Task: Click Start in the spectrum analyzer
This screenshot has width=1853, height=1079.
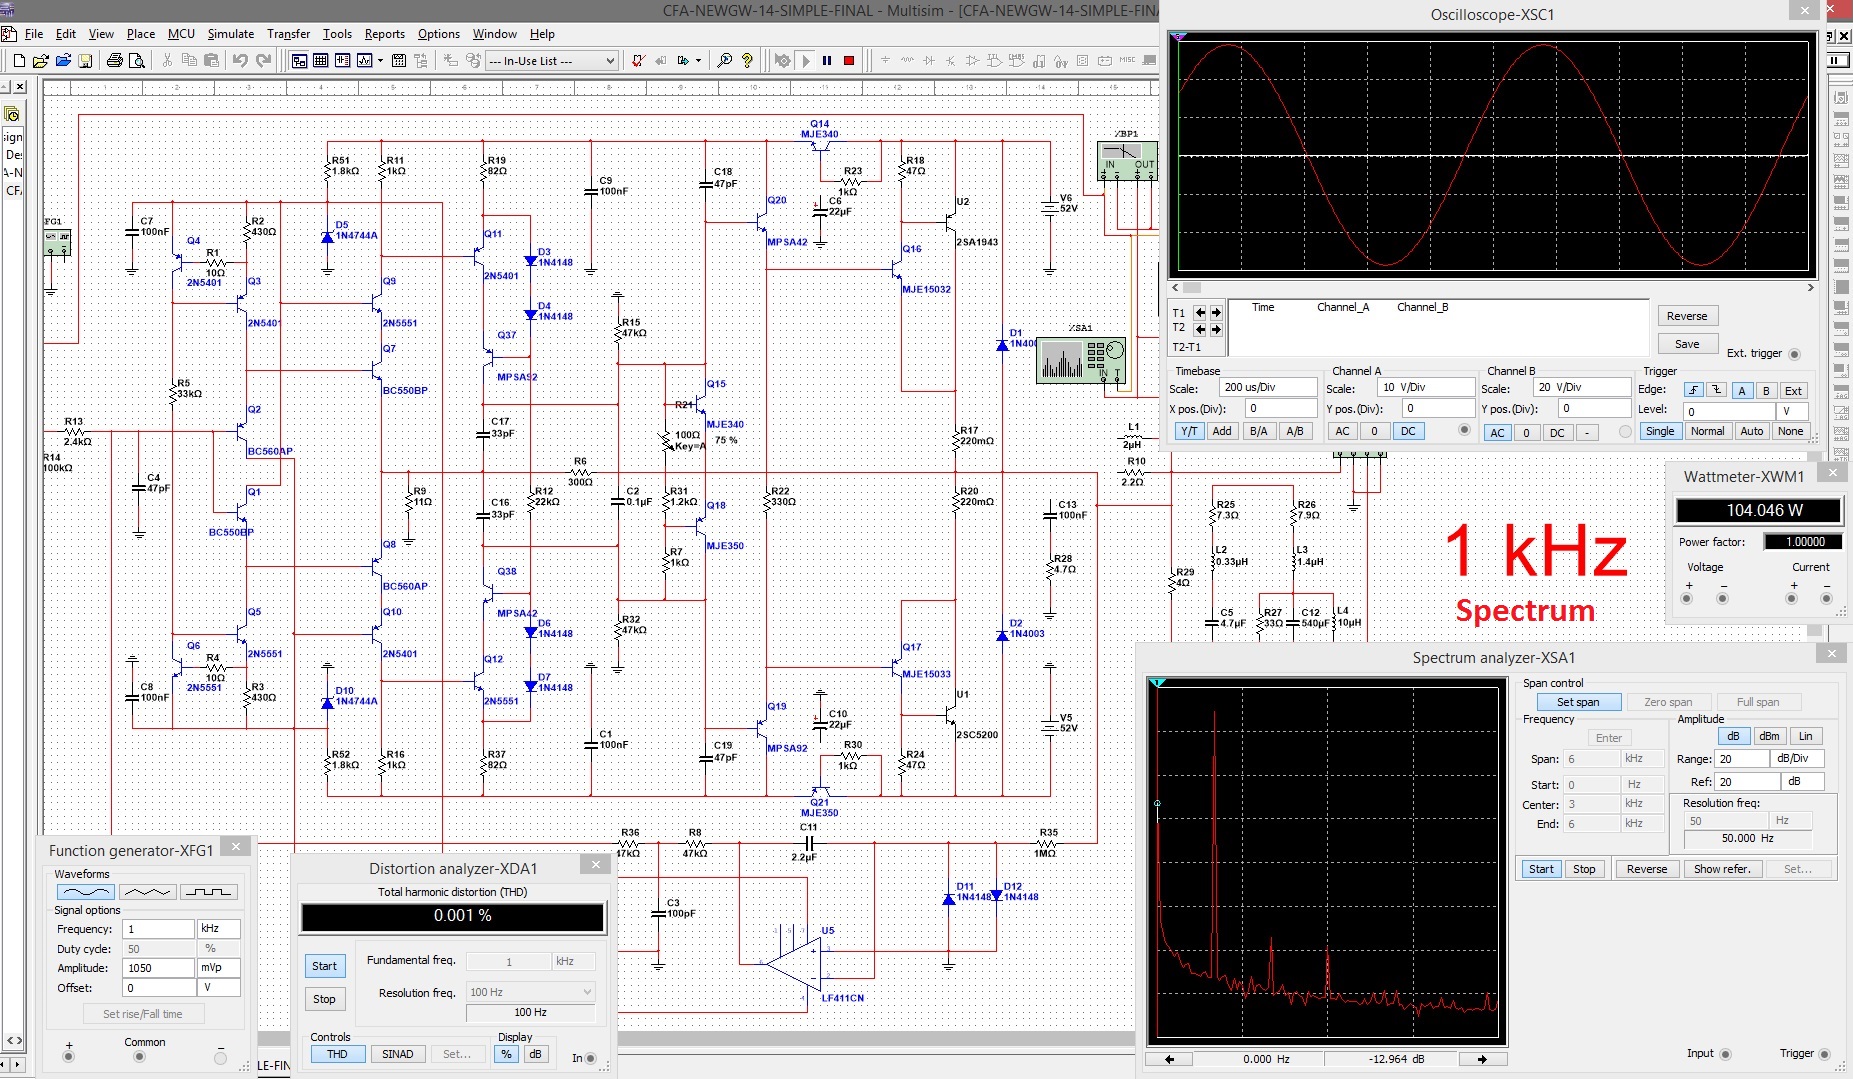Action: pos(1541,869)
